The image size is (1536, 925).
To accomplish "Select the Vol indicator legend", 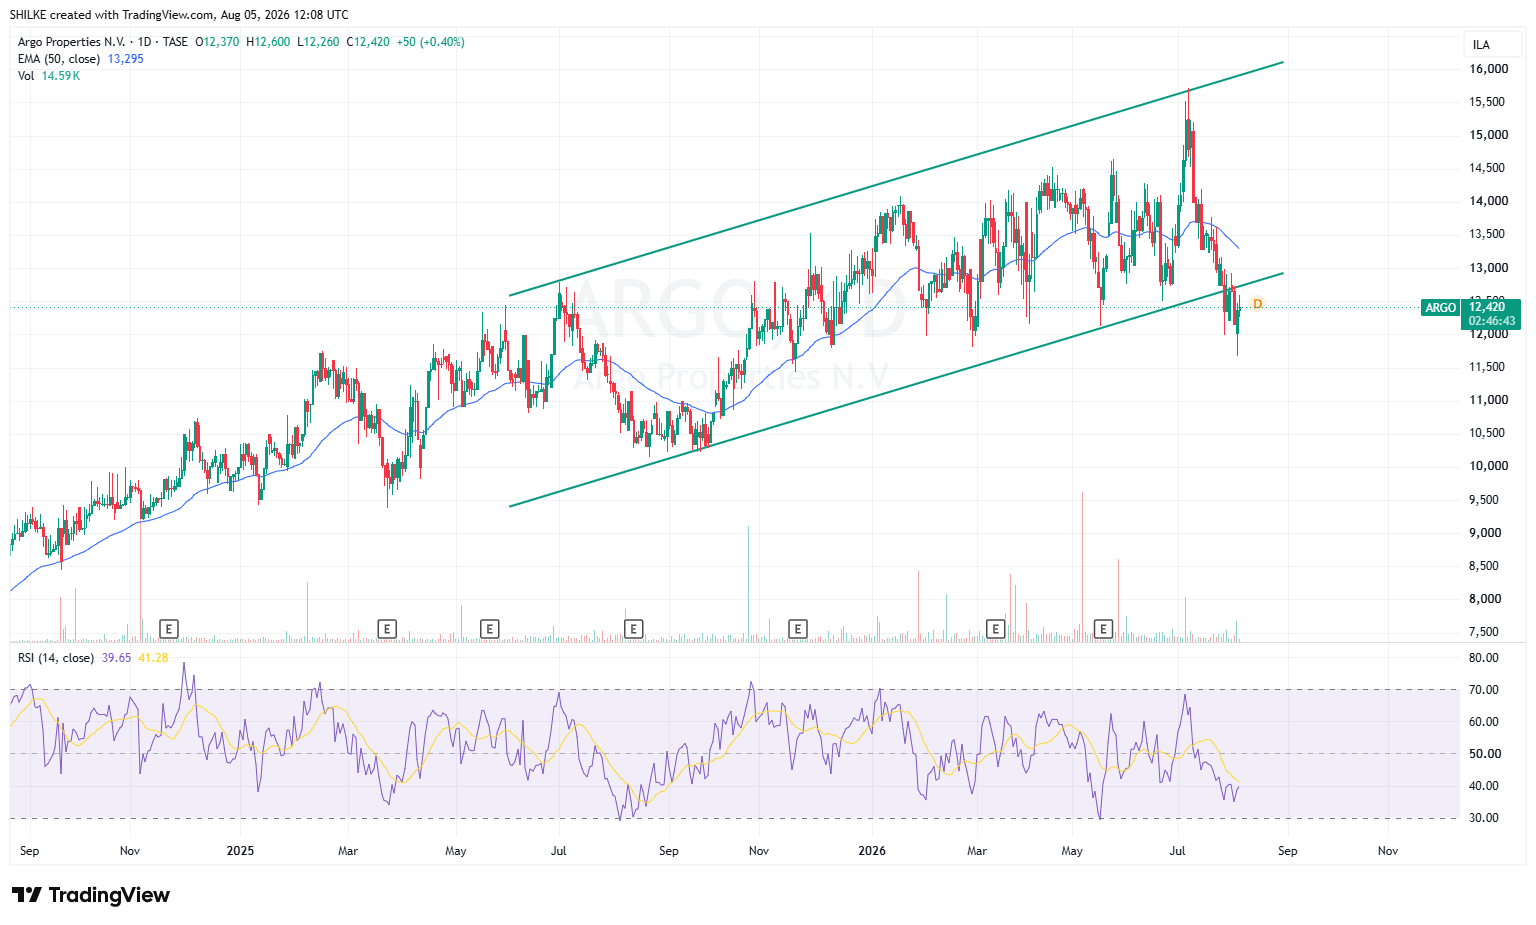I will tap(26, 76).
